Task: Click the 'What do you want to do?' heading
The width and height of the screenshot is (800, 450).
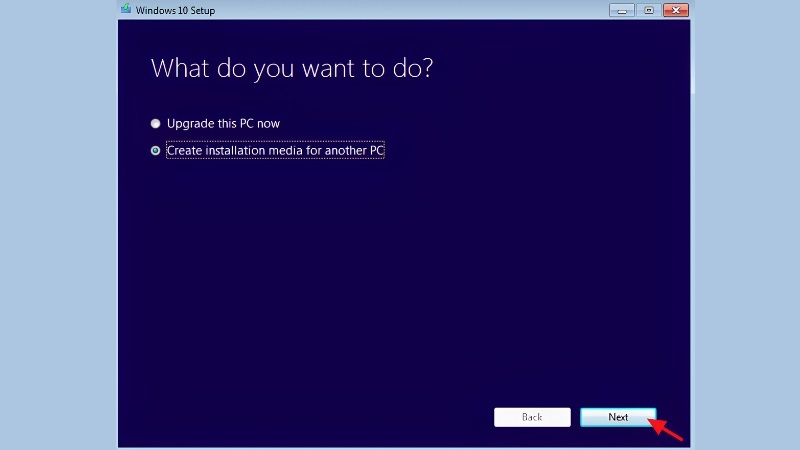Action: click(292, 68)
